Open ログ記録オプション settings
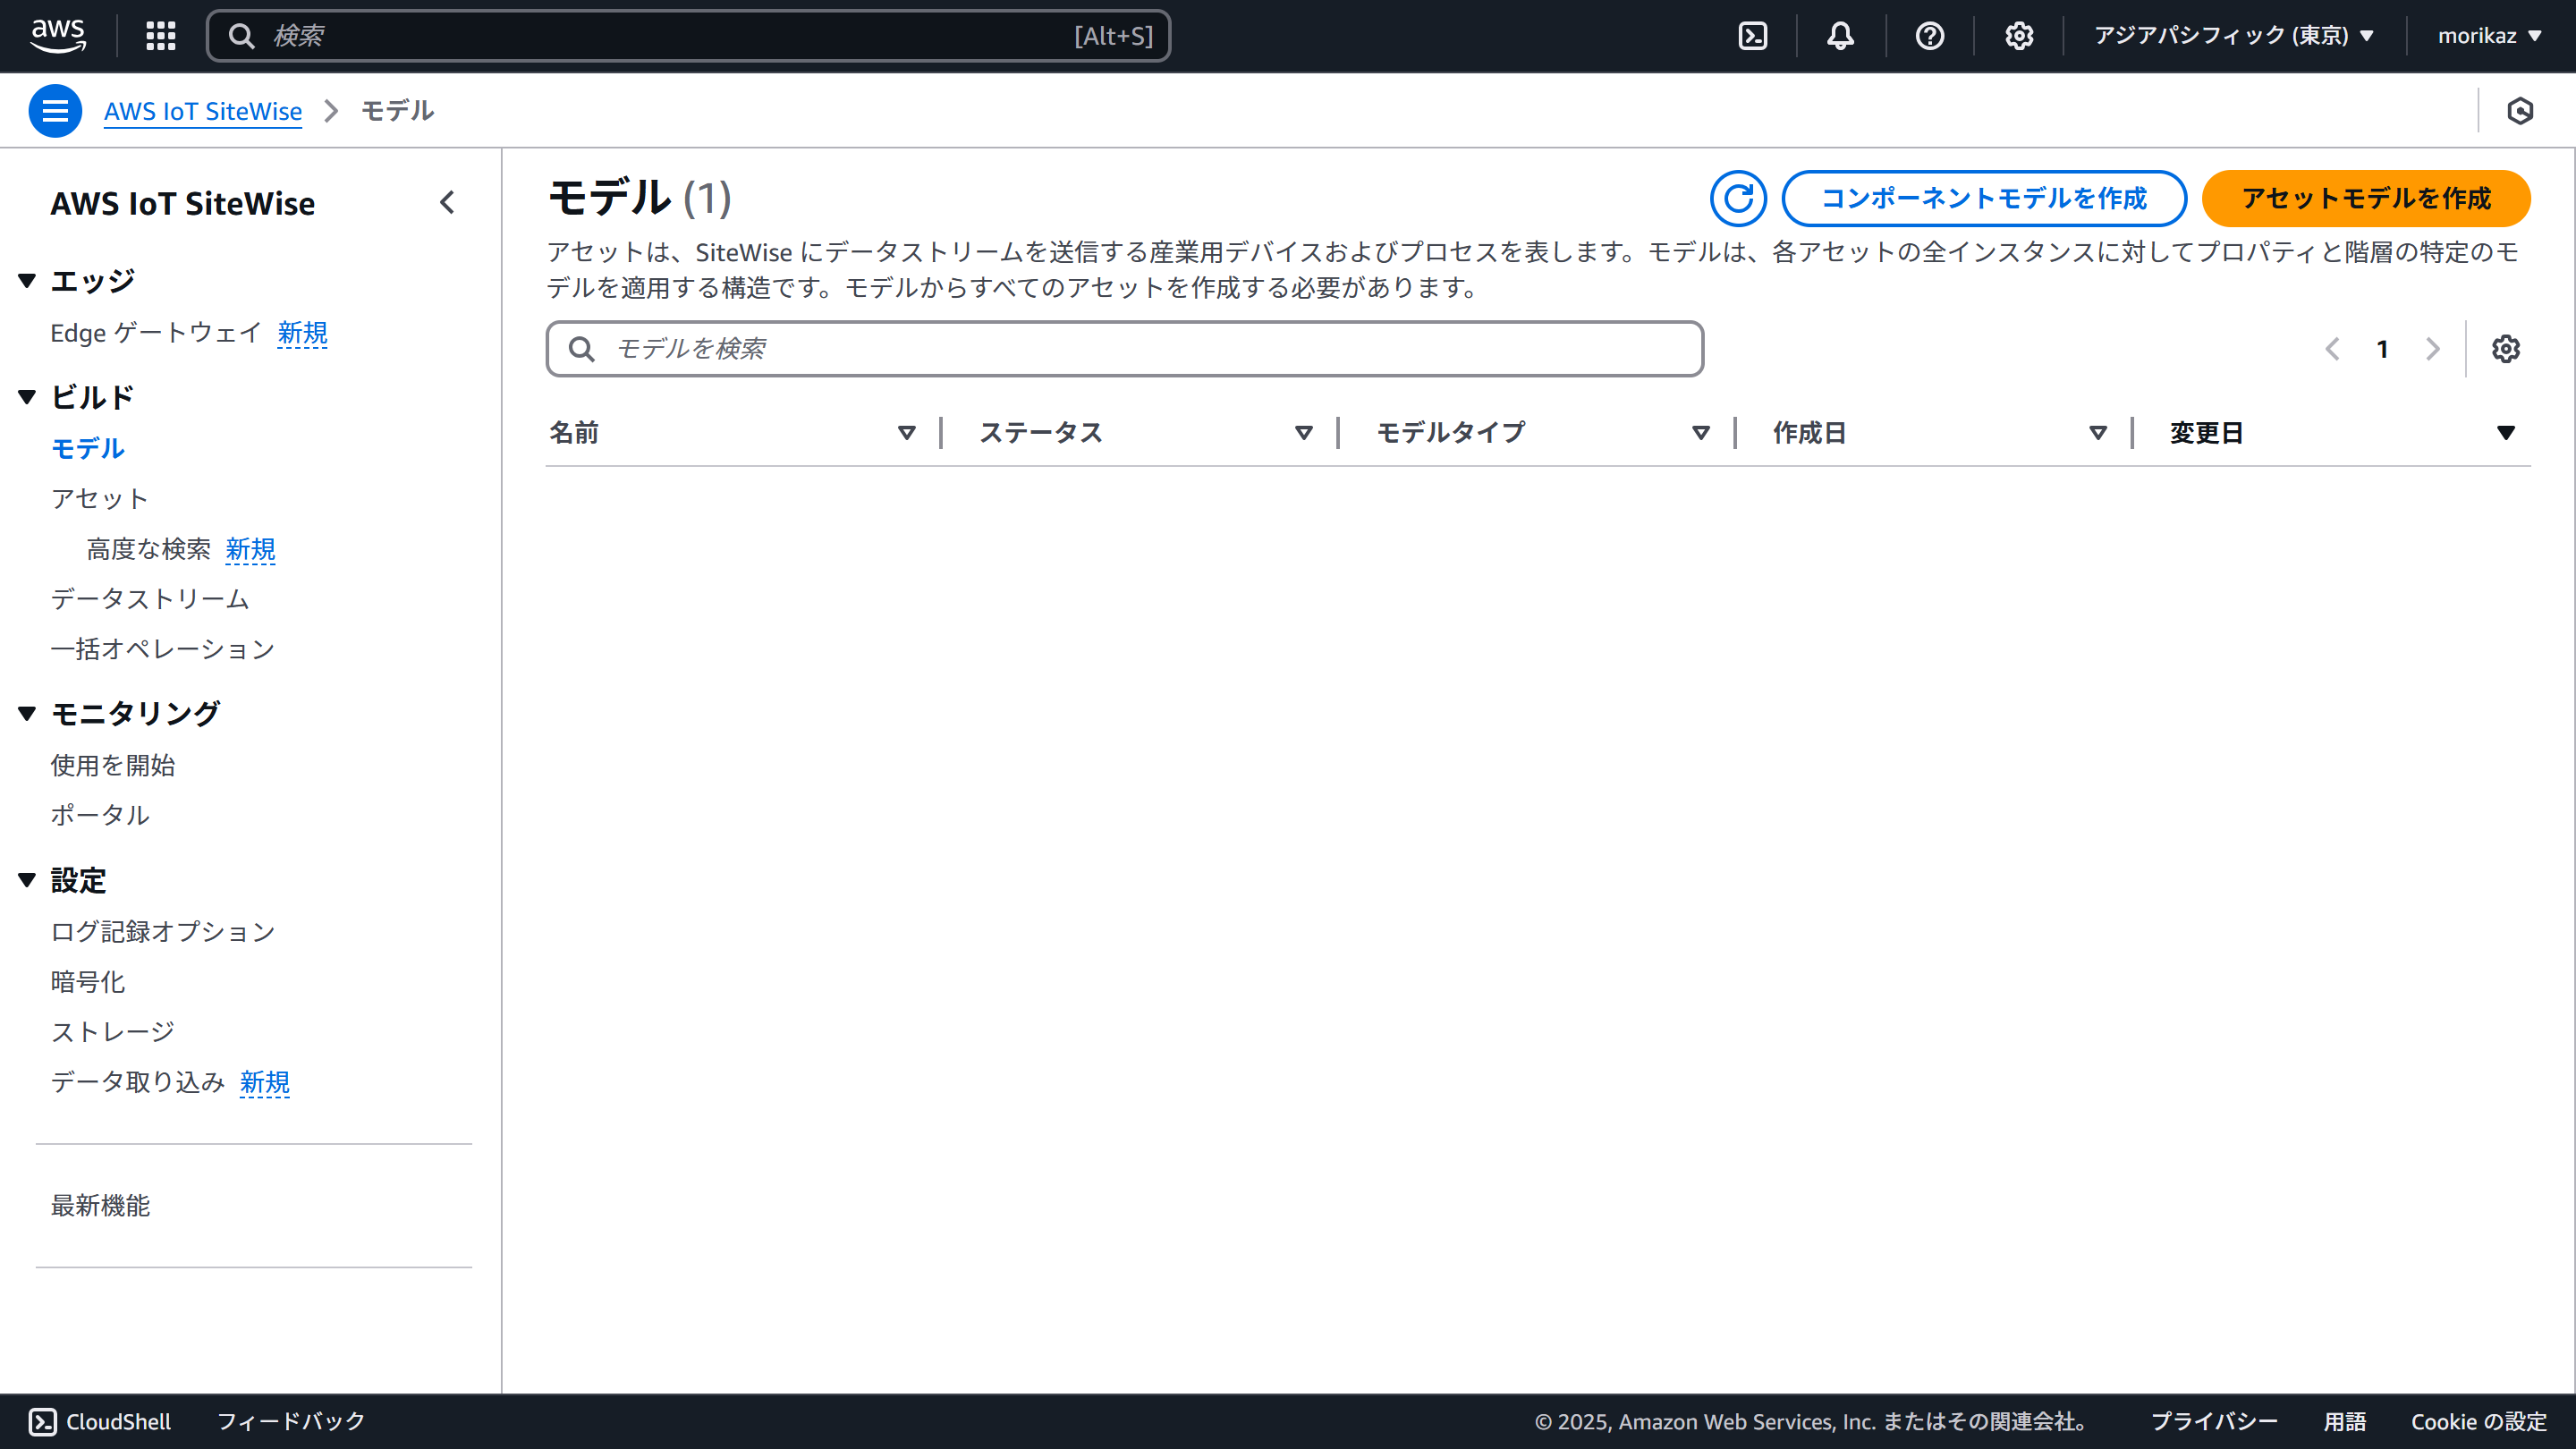 [163, 931]
